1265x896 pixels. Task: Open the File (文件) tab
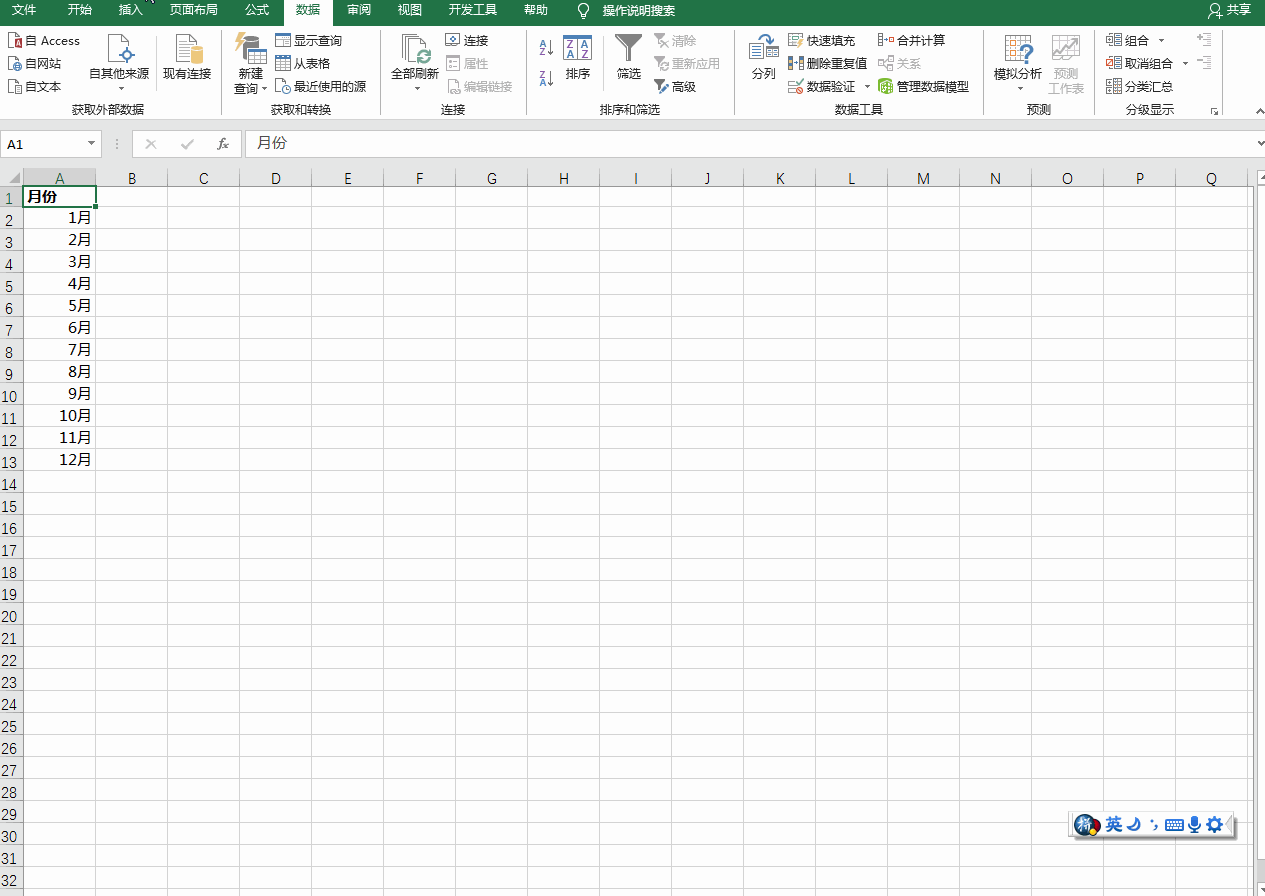[x=24, y=10]
